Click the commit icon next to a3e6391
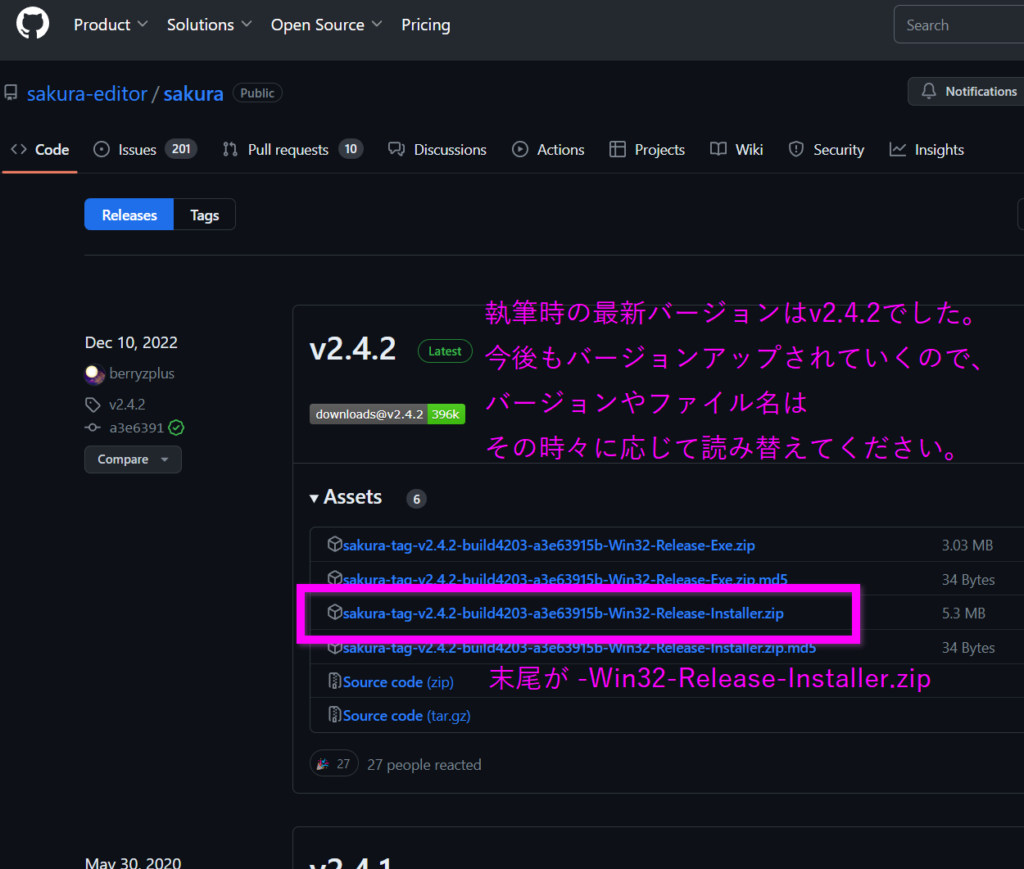The width and height of the screenshot is (1024, 869). (x=93, y=428)
